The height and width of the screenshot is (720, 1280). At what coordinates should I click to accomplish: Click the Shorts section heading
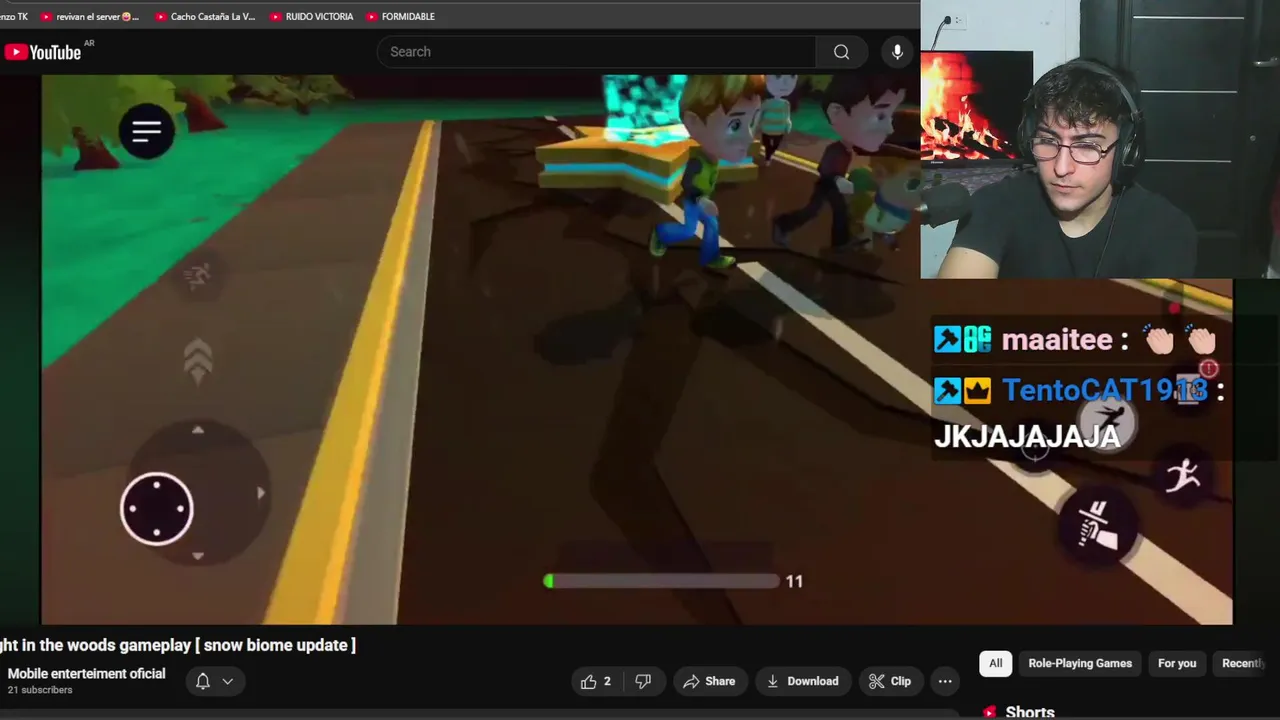click(1030, 712)
